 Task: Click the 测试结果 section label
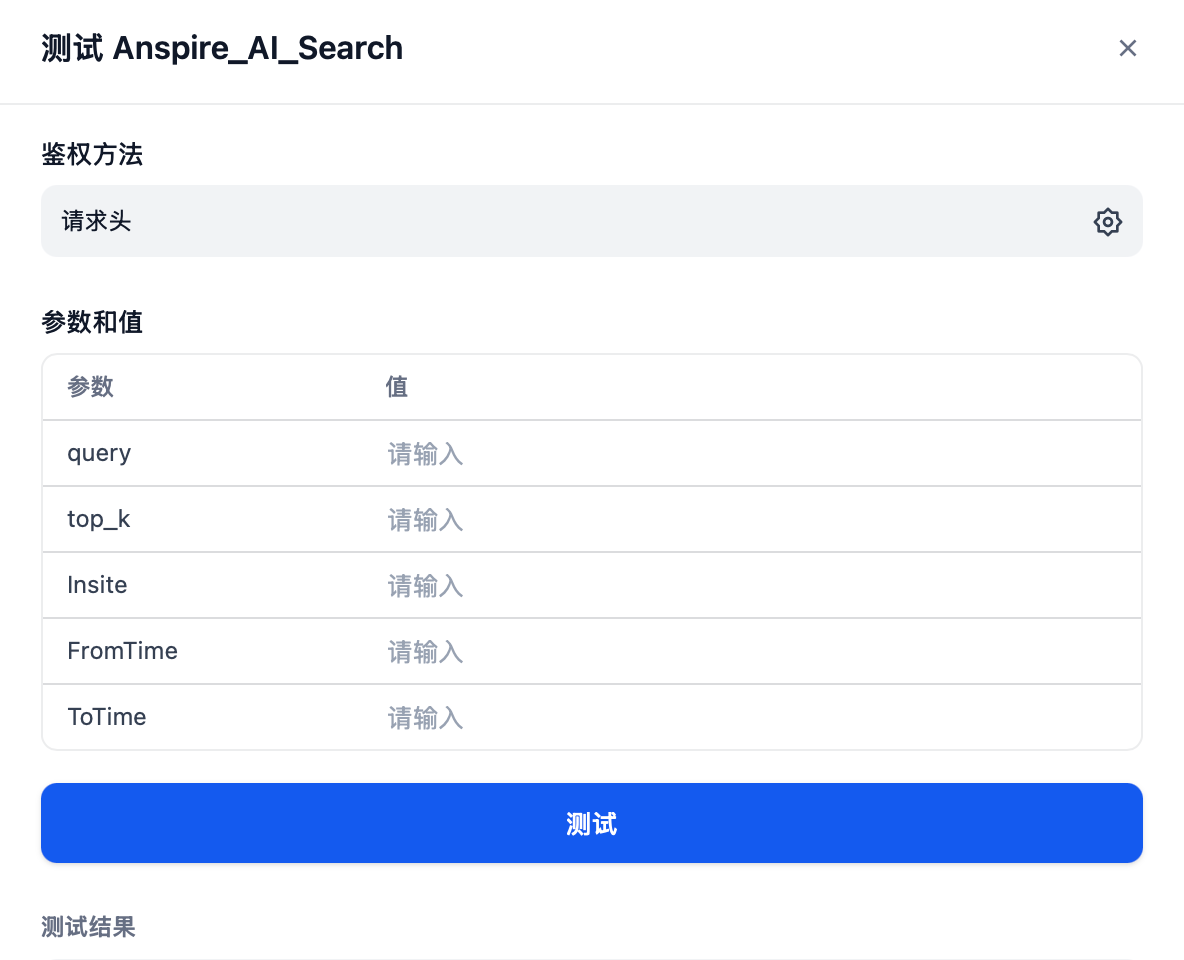point(88,927)
